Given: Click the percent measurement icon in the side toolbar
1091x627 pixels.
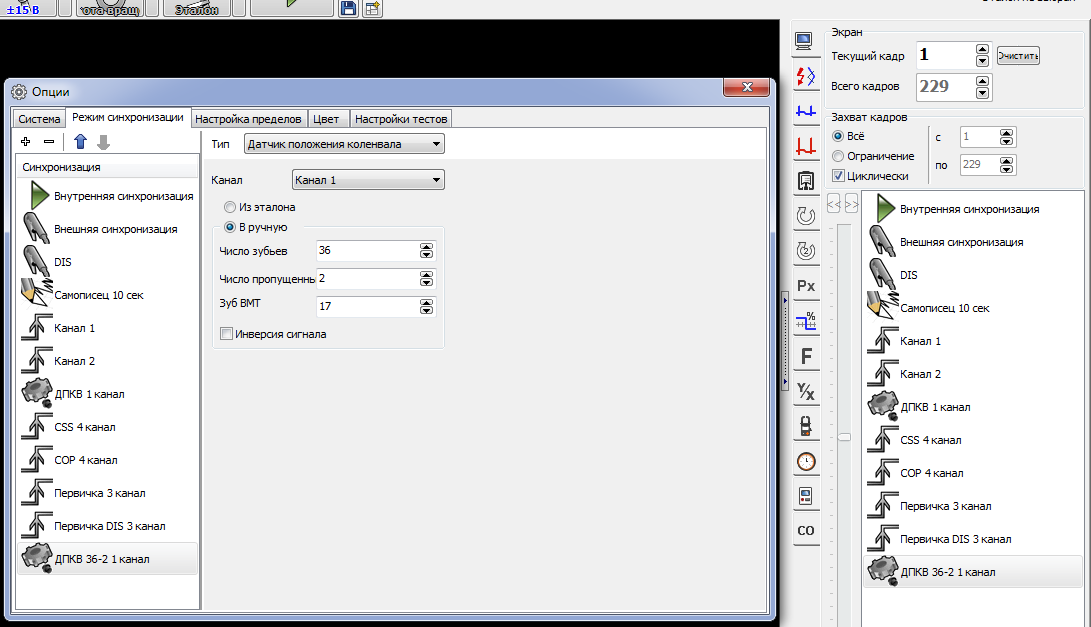Looking at the screenshot, I should 806,321.
